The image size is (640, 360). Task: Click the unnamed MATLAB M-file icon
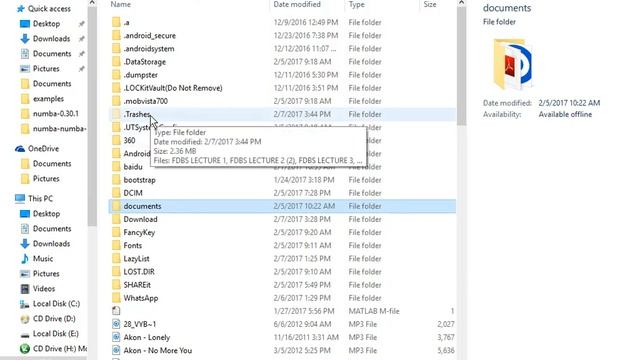tap(116, 311)
